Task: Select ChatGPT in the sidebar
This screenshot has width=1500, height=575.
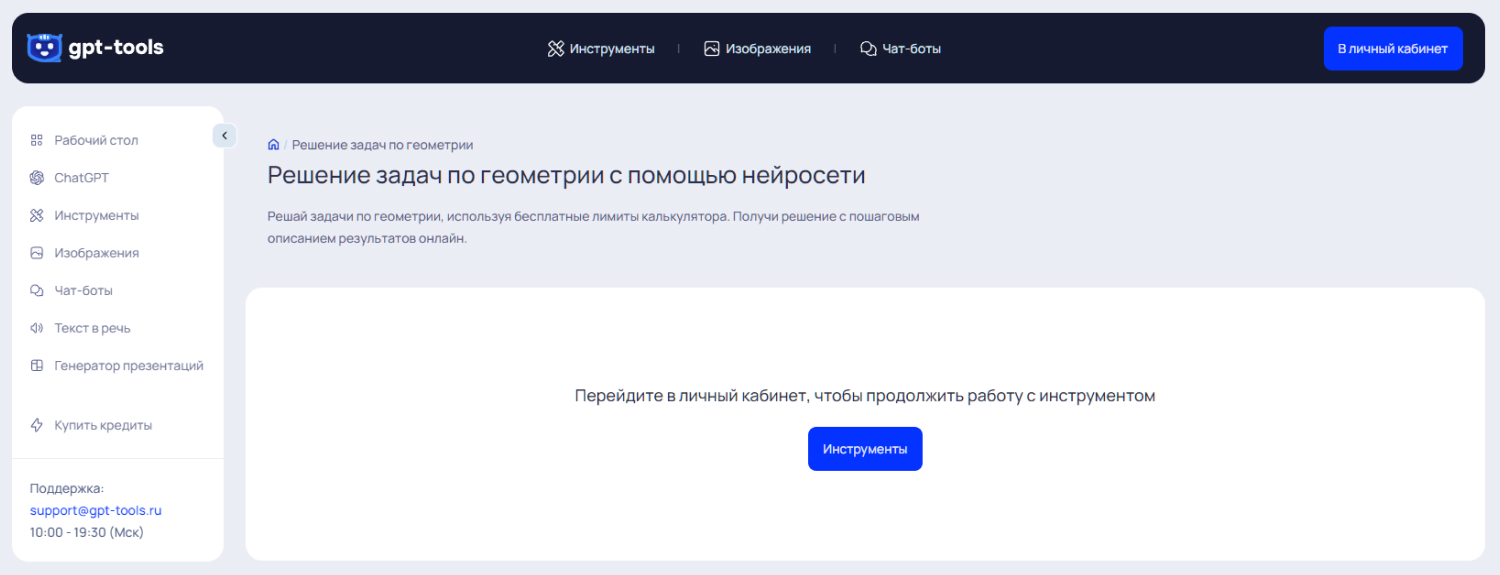Action: pos(82,178)
